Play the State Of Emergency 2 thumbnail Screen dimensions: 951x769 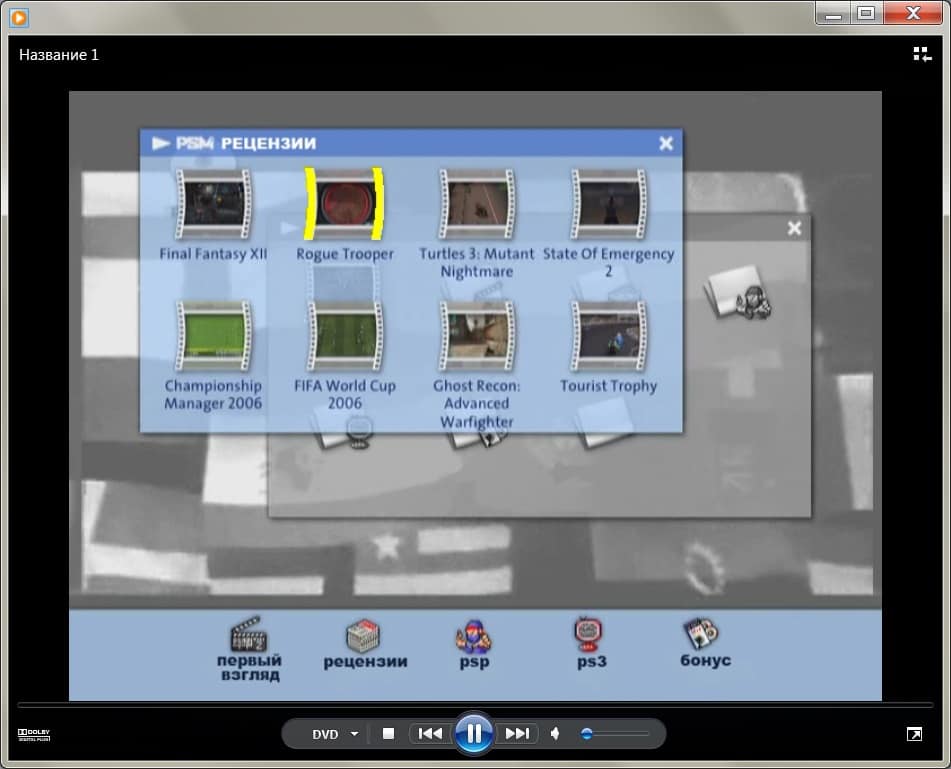pyautogui.click(x=608, y=204)
